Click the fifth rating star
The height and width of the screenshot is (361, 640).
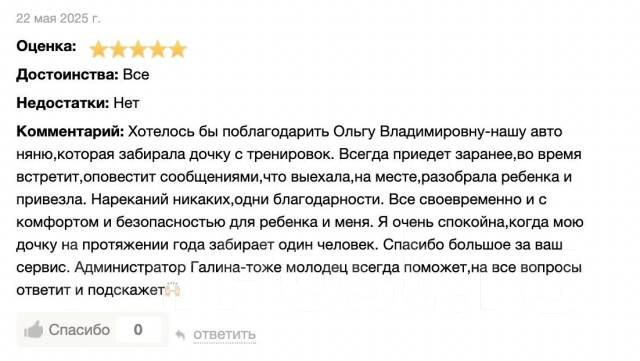click(178, 49)
